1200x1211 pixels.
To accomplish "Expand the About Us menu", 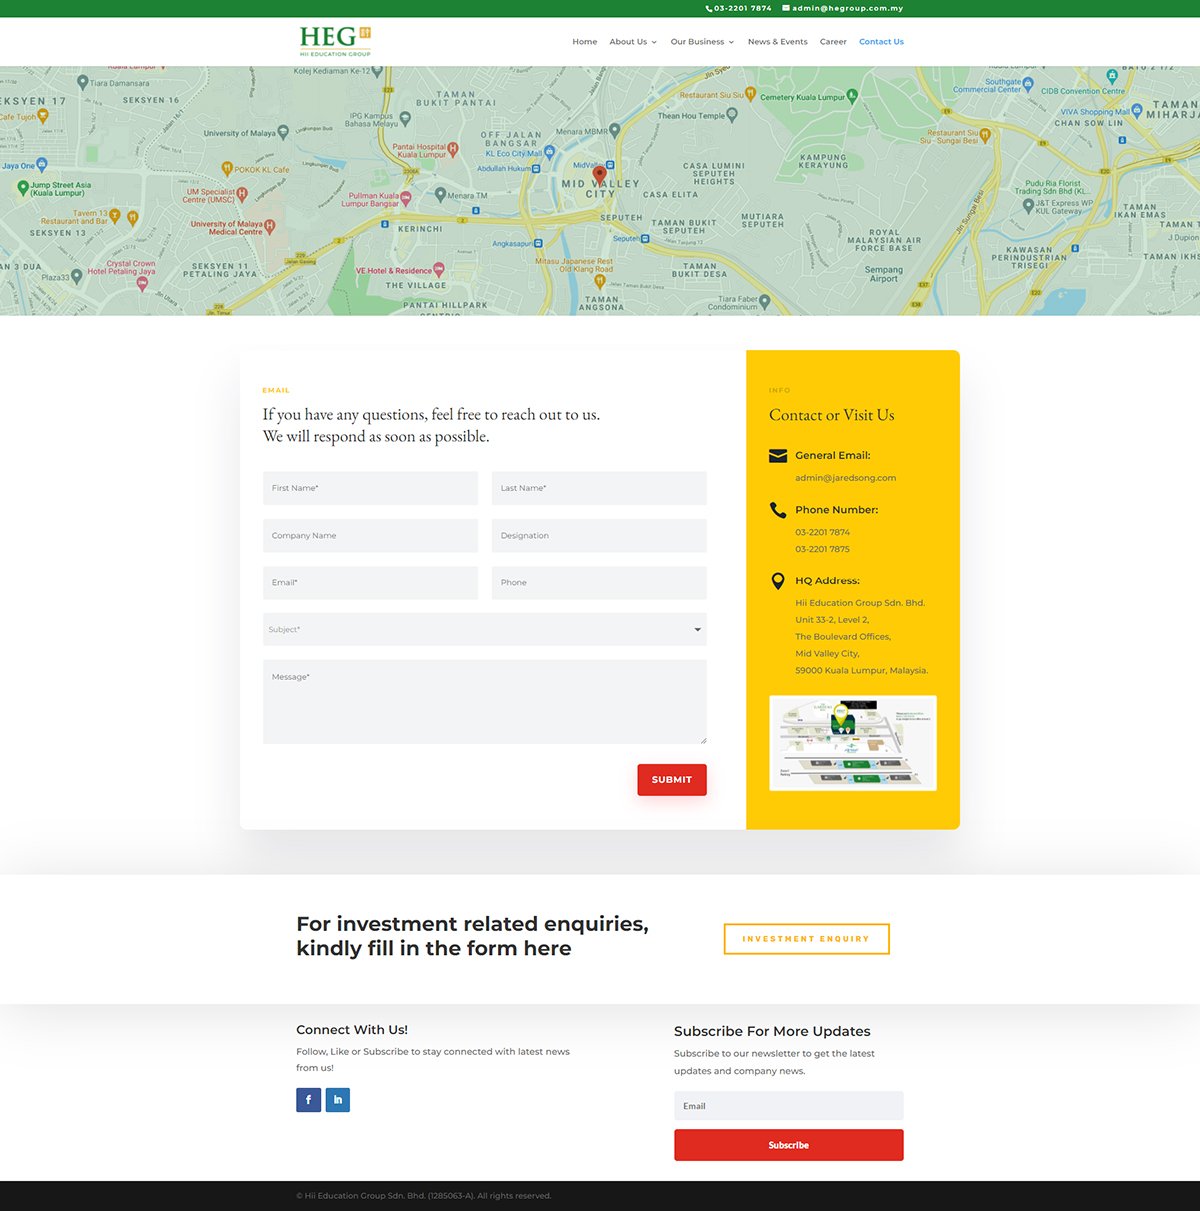I will [x=633, y=42].
